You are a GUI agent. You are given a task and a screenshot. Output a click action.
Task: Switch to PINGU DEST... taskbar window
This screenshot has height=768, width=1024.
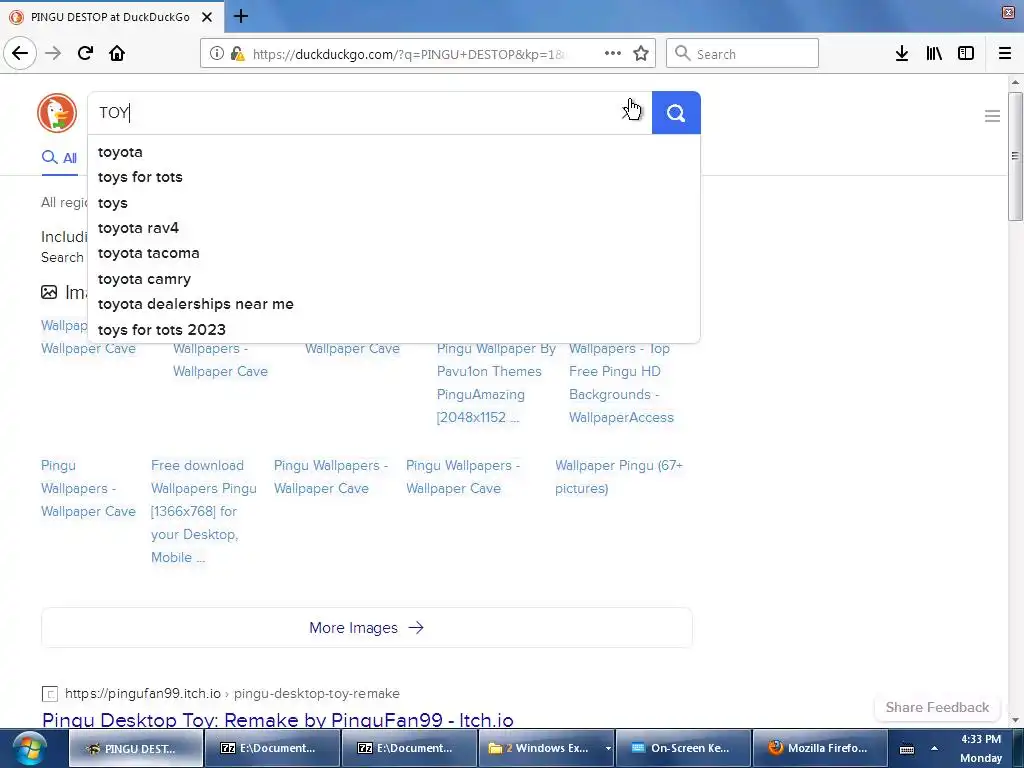click(135, 748)
